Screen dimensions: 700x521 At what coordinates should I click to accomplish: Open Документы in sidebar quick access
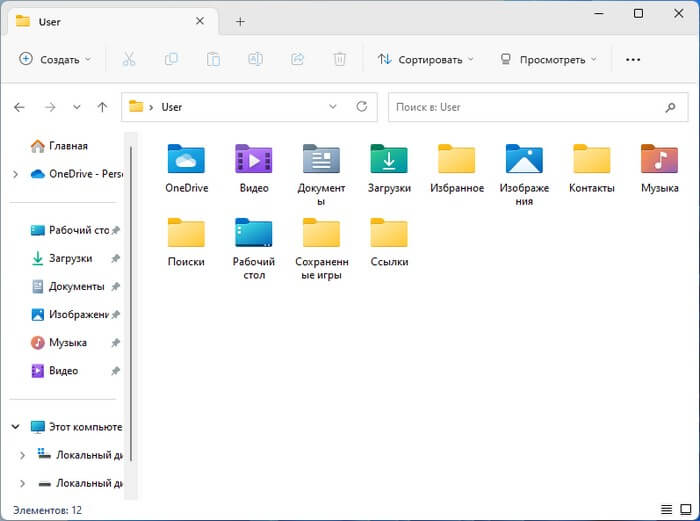[68, 287]
